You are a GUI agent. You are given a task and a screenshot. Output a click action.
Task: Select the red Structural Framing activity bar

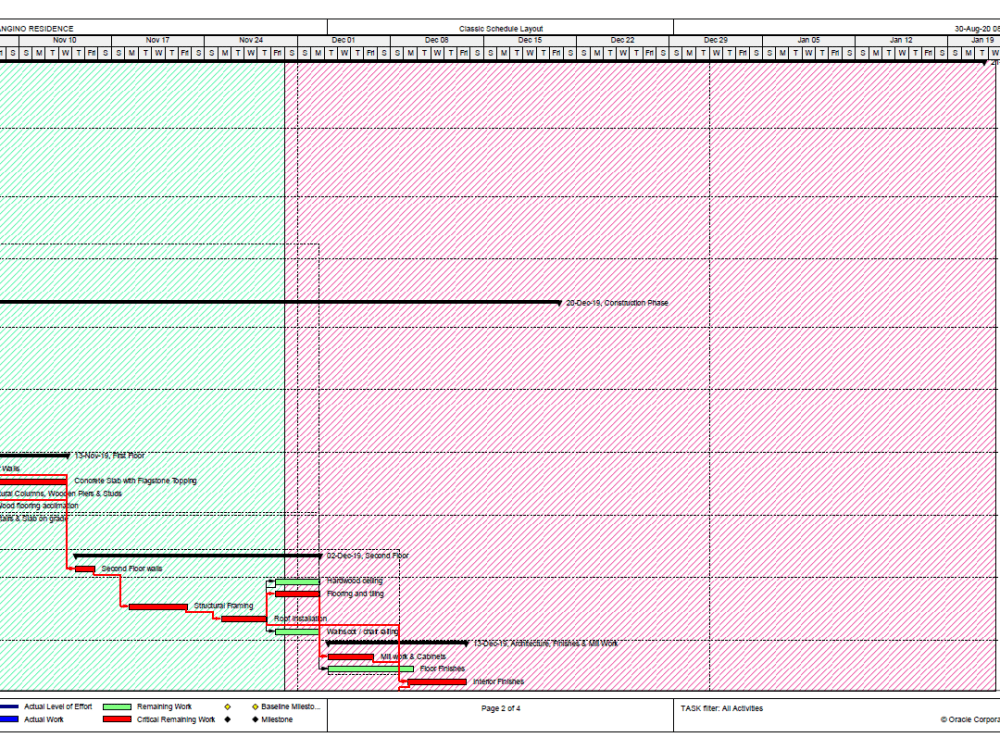[x=158, y=607]
